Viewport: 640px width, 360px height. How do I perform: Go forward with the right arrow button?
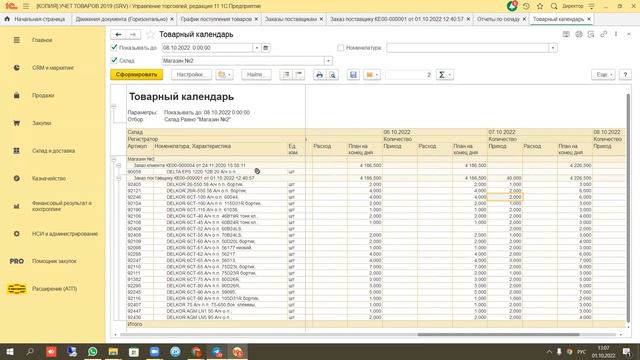pyautogui.click(x=133, y=35)
